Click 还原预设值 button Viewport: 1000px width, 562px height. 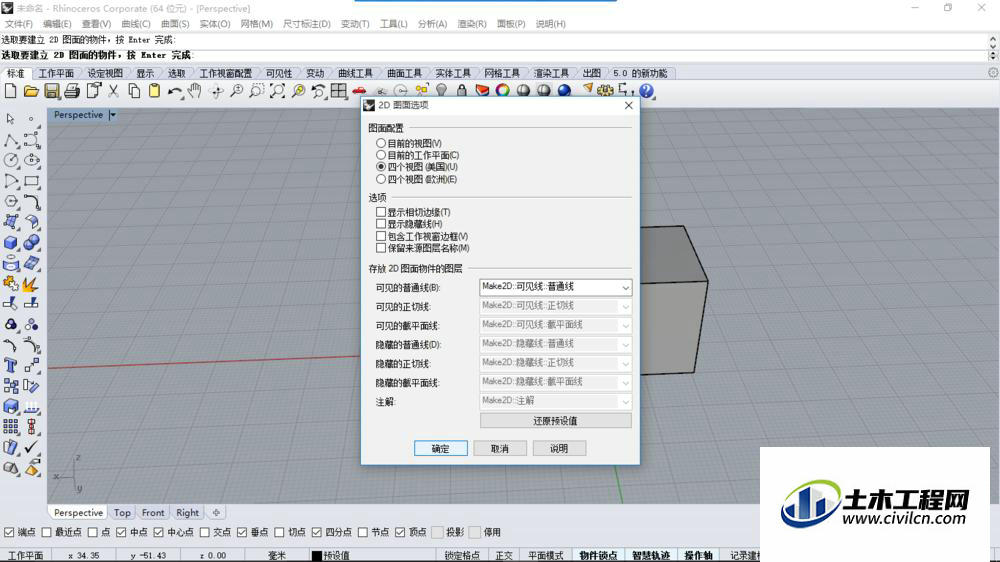point(555,421)
